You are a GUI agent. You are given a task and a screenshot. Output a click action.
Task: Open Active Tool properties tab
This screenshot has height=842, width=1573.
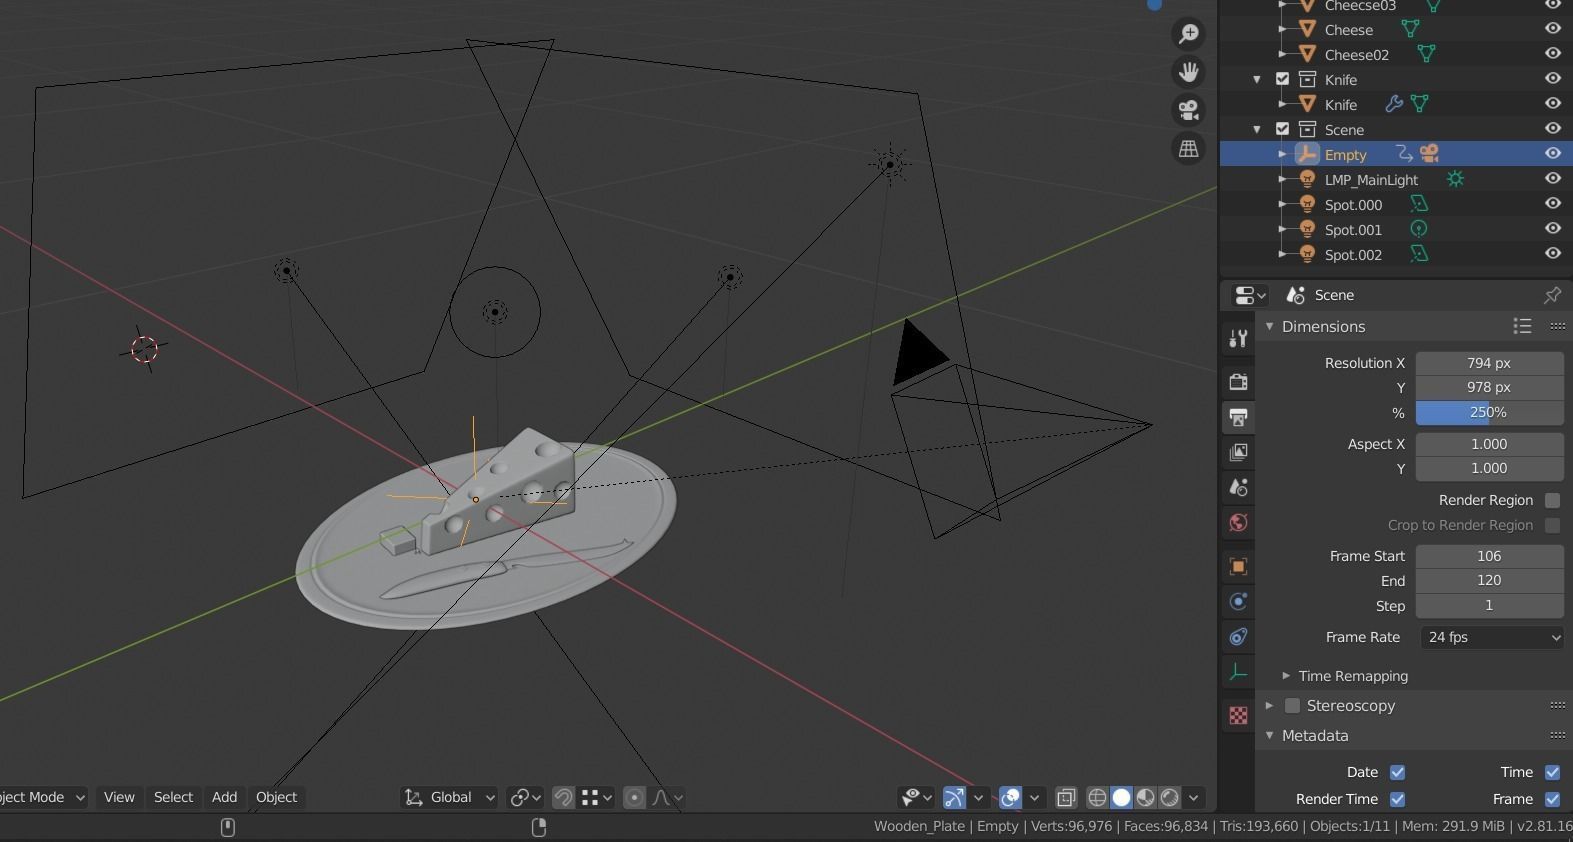click(x=1238, y=339)
